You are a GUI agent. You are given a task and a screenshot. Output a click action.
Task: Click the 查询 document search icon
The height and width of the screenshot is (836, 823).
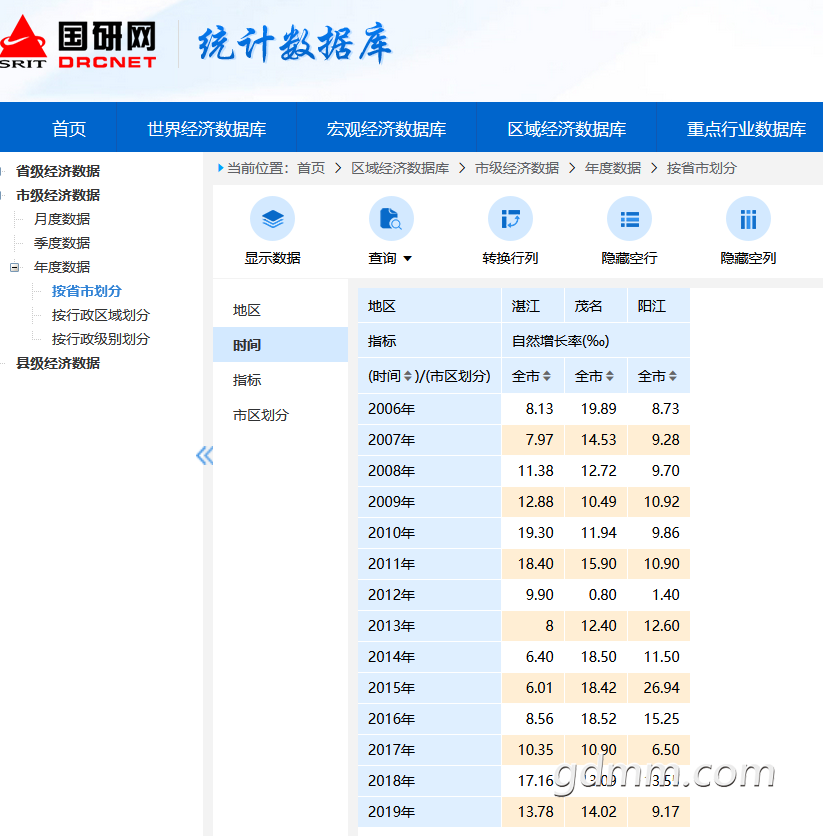click(391, 219)
